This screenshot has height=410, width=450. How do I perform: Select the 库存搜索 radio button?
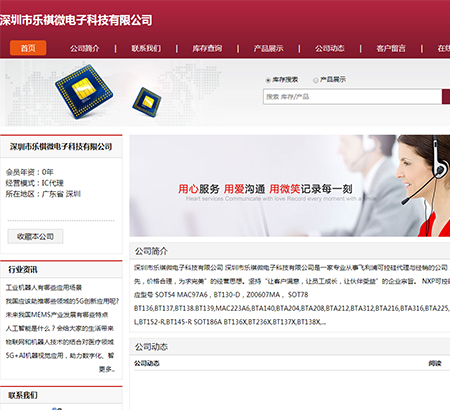(x=268, y=80)
